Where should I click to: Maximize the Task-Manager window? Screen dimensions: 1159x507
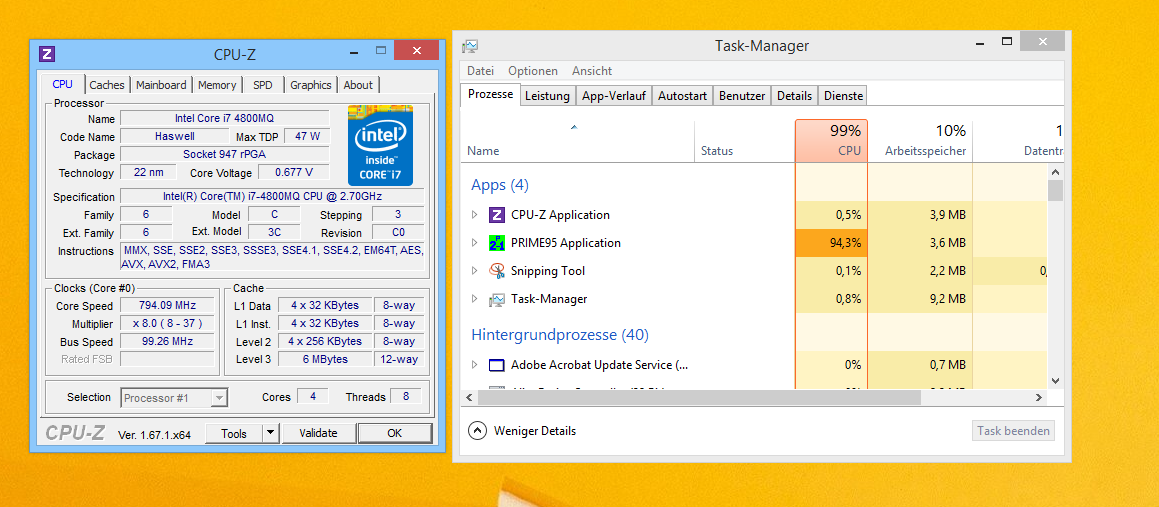(1006, 42)
